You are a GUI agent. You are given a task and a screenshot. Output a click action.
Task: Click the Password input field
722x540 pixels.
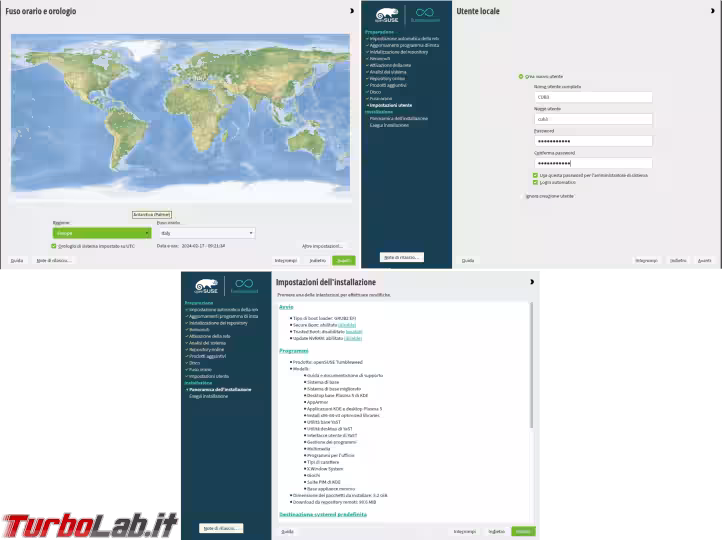(x=593, y=141)
